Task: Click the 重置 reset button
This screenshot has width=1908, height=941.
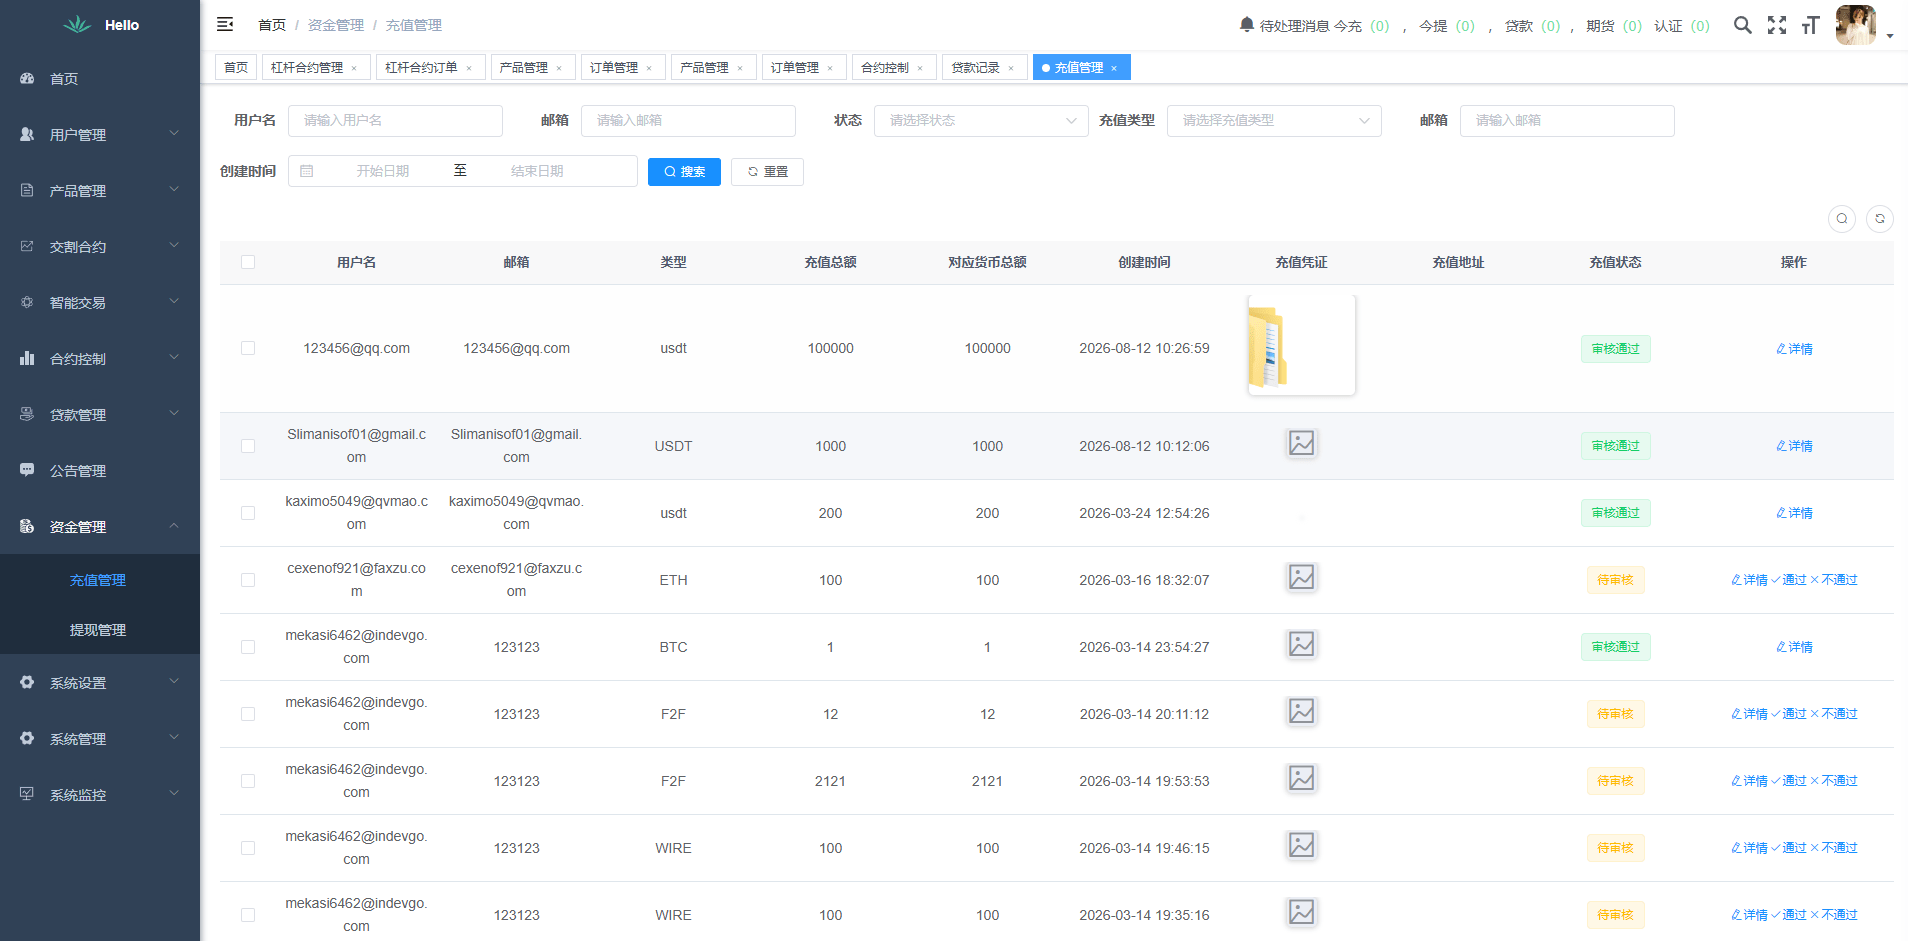Action: tap(767, 172)
